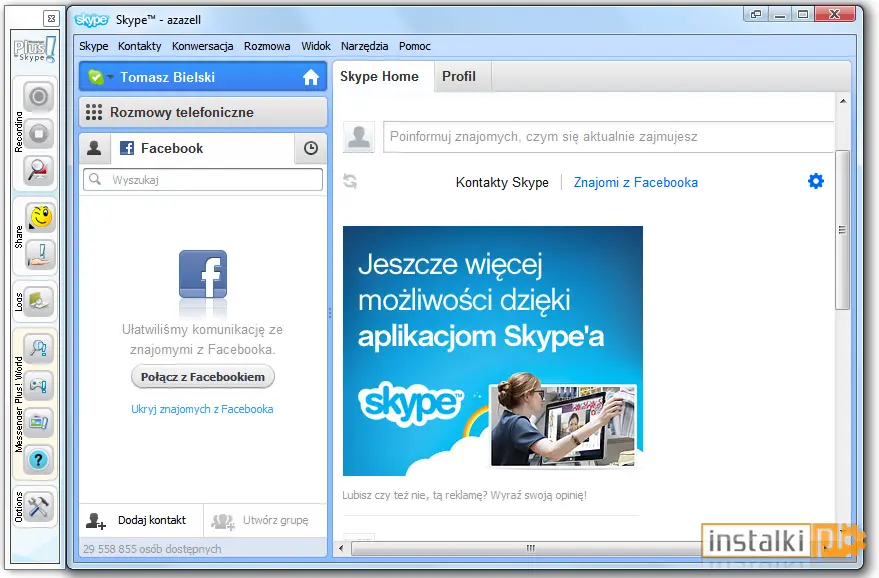879x578 pixels.
Task: Open the blue gear settings icon
Action: click(816, 181)
